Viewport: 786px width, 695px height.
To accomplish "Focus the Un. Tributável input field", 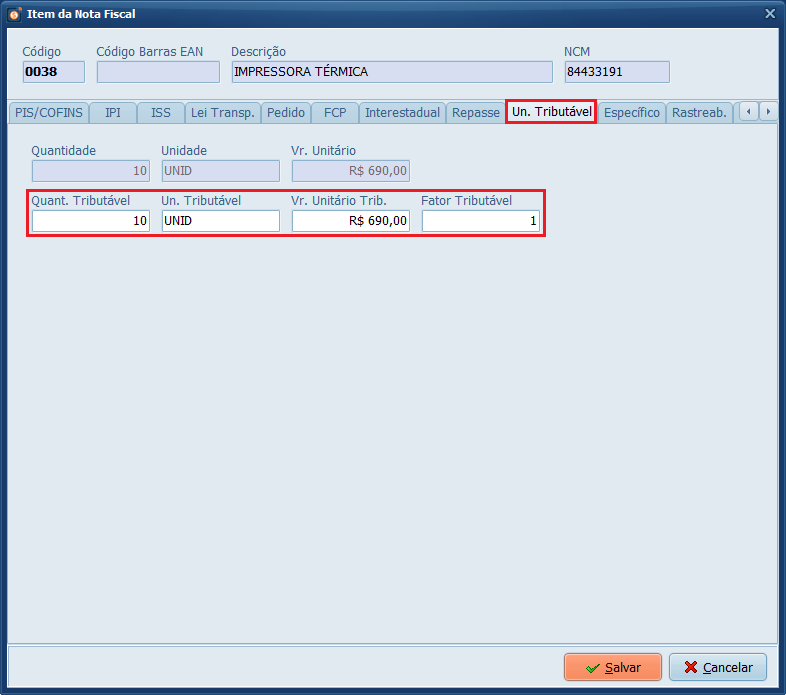I will click(x=220, y=221).
